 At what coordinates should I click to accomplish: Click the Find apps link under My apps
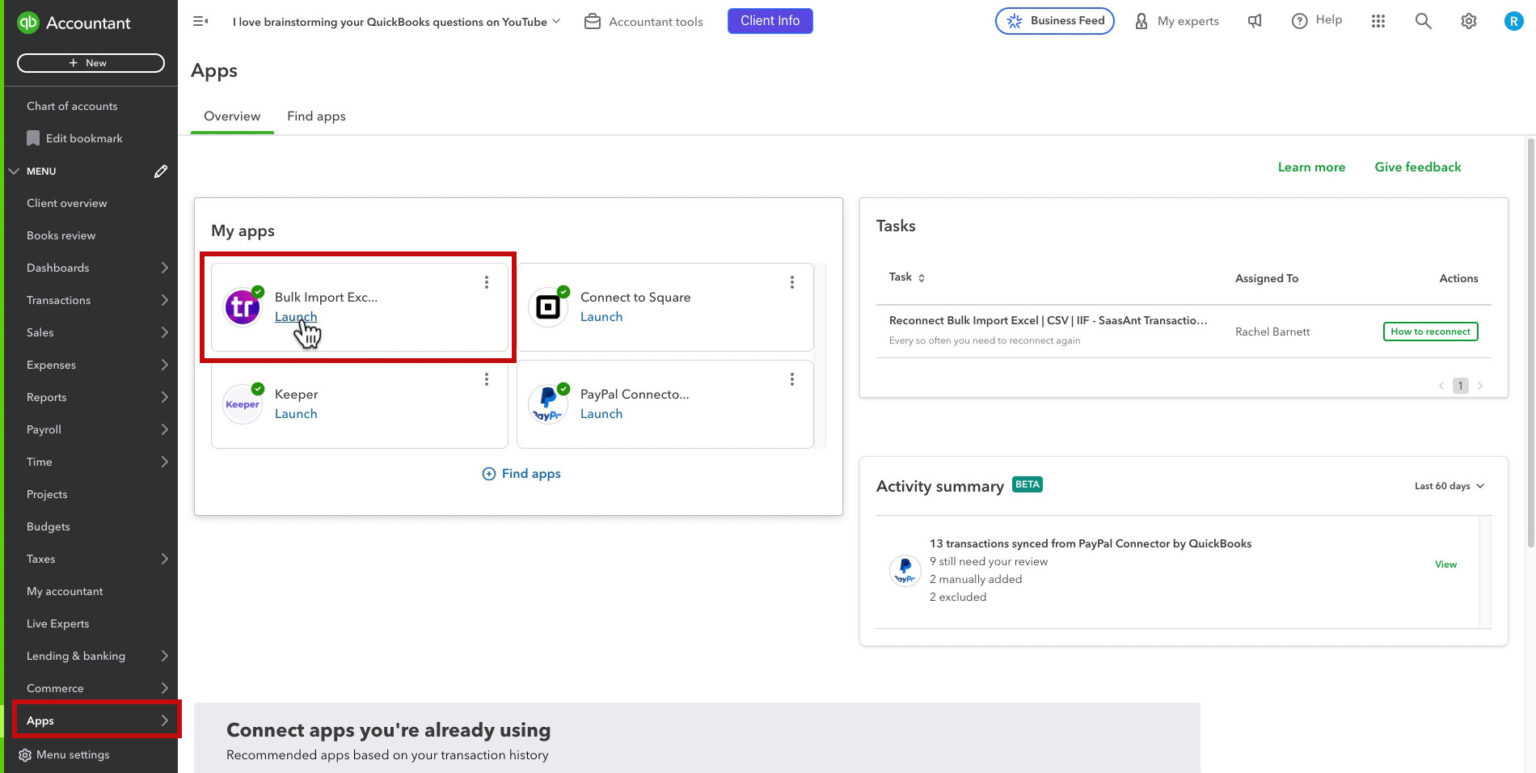pyautogui.click(x=521, y=474)
